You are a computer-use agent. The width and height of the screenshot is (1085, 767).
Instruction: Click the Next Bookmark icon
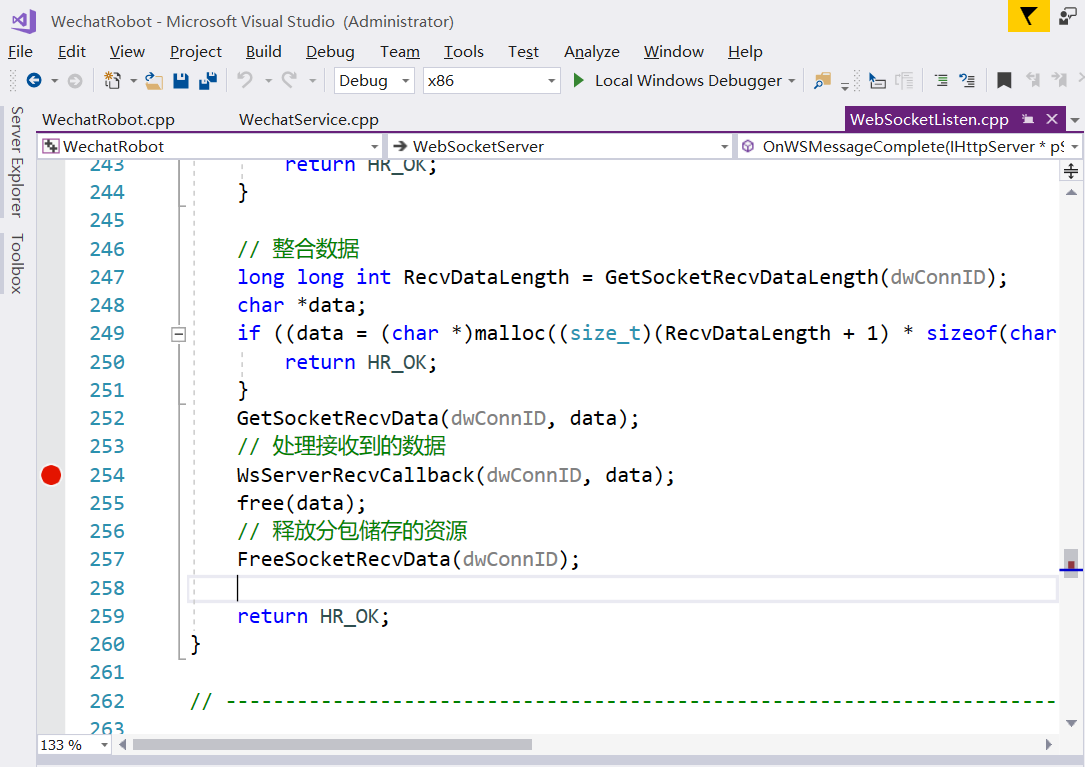(1059, 80)
